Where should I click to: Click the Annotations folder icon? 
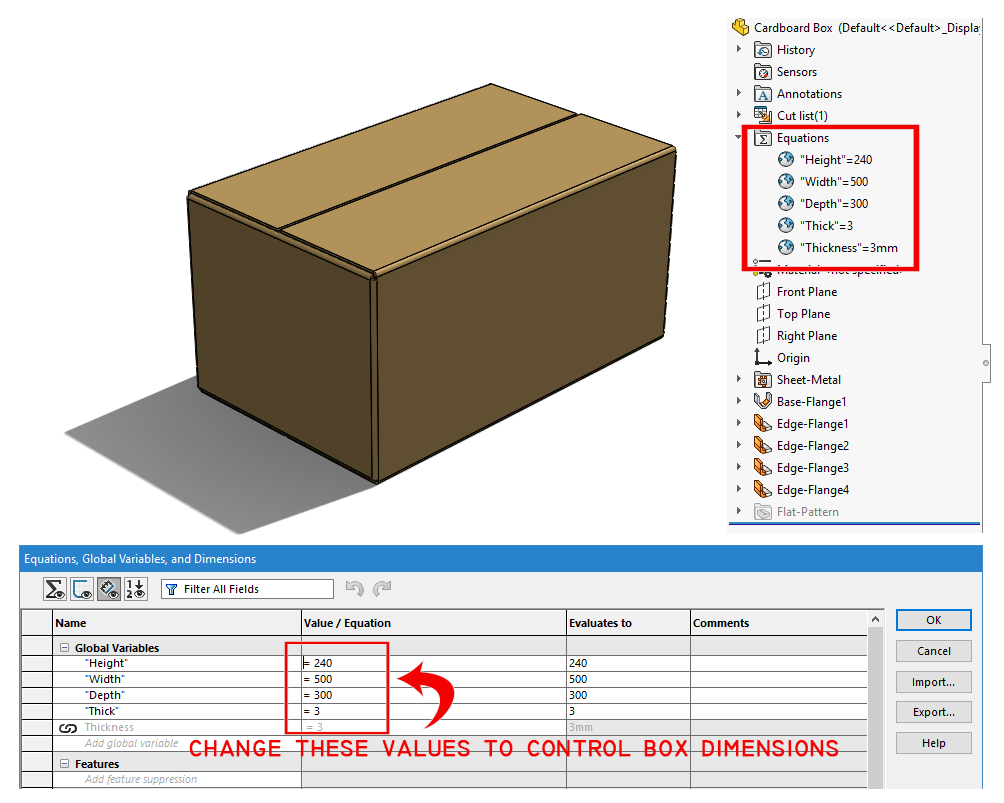[763, 94]
